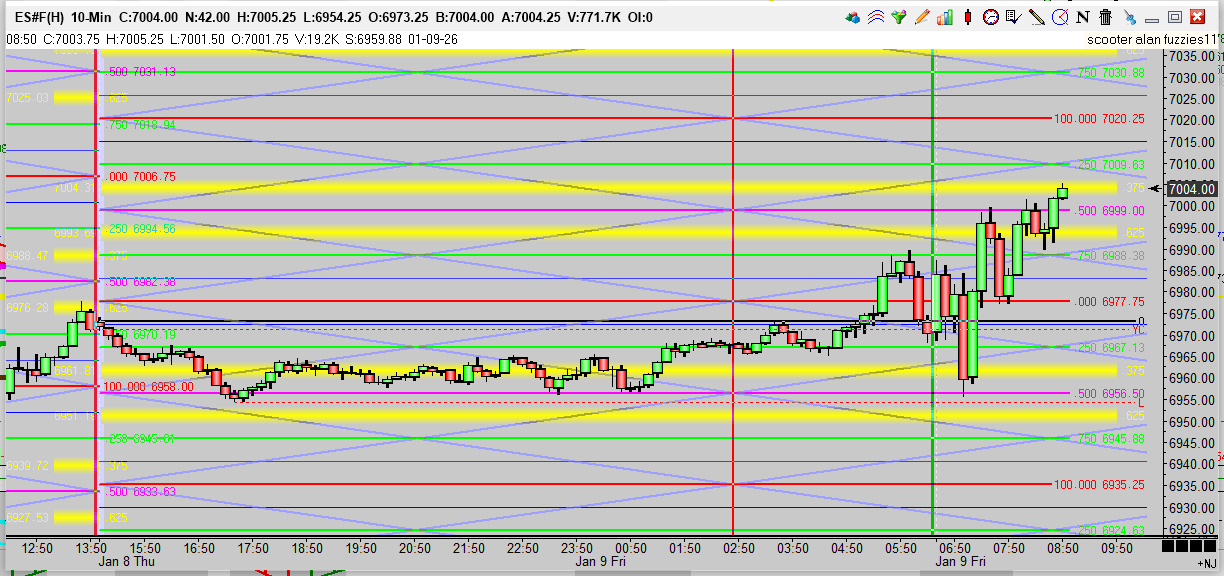Select the red candlestick chart icon
The image size is (1224, 576).
[x=967, y=17]
